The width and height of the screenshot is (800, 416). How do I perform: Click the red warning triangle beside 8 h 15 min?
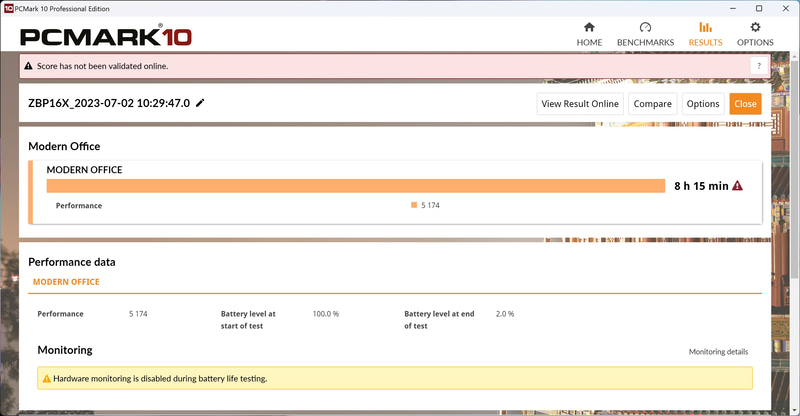(737, 186)
